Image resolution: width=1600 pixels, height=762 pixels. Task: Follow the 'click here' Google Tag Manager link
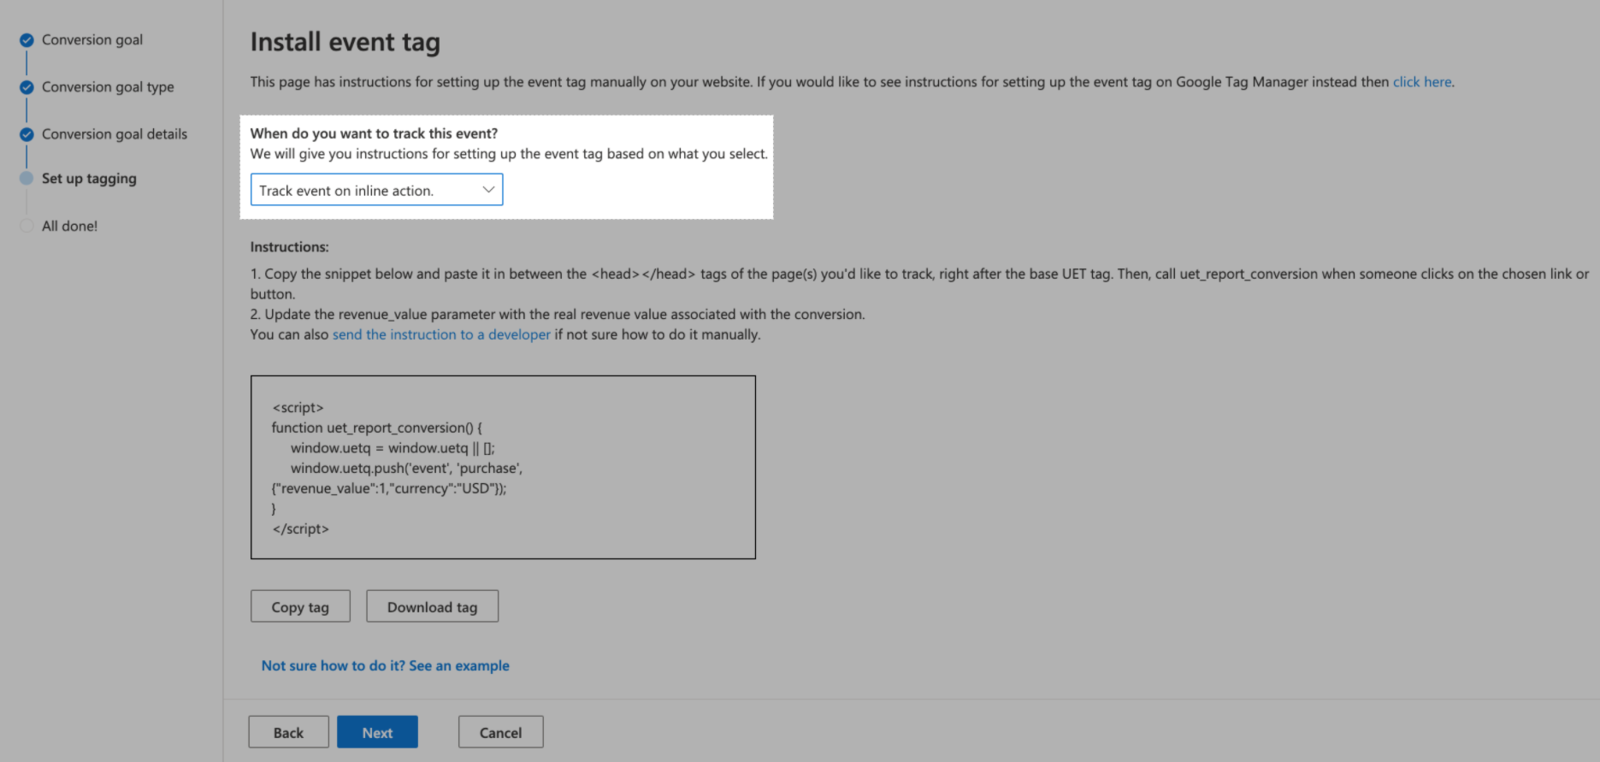[x=1422, y=82]
